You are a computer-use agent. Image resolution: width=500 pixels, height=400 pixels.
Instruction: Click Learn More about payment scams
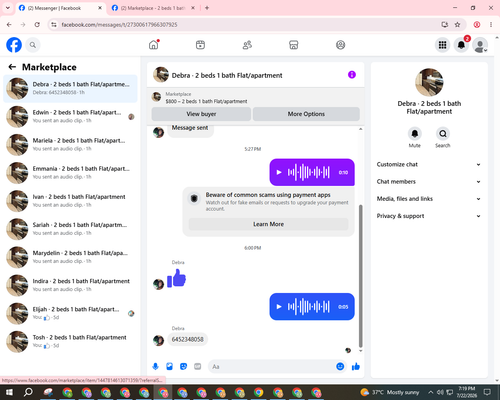[268, 224]
